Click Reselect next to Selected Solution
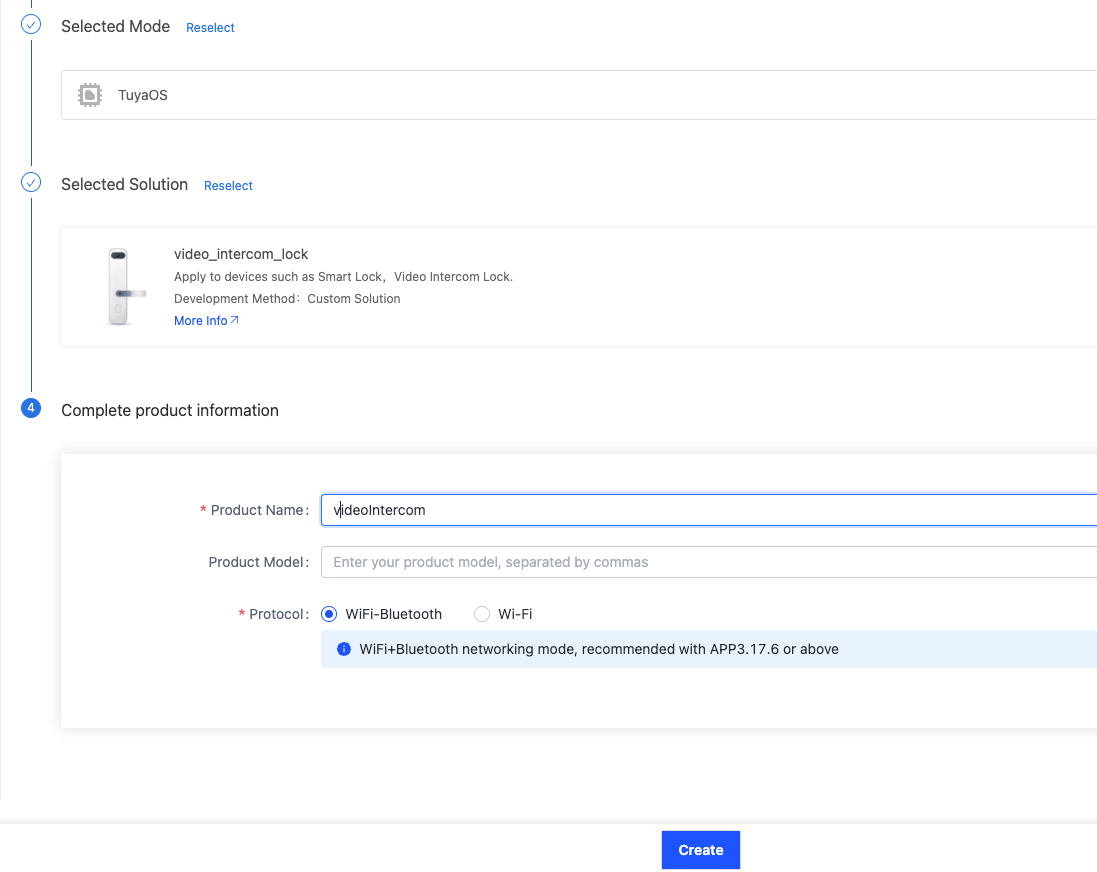 tap(228, 186)
